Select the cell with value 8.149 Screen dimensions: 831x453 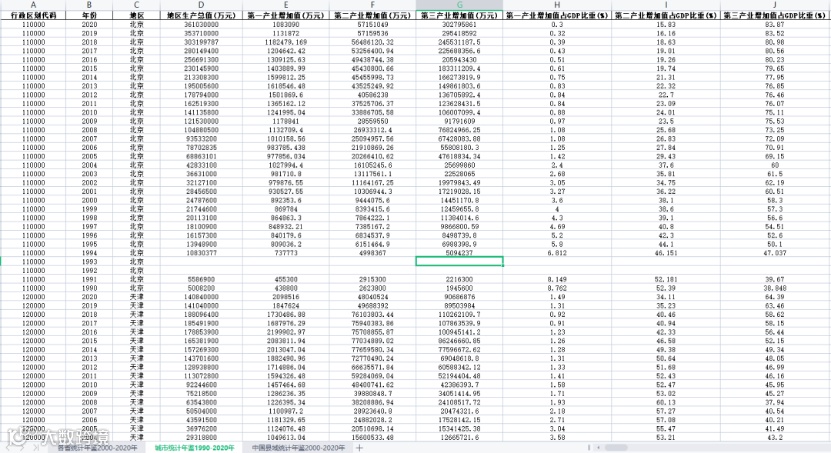(557, 279)
